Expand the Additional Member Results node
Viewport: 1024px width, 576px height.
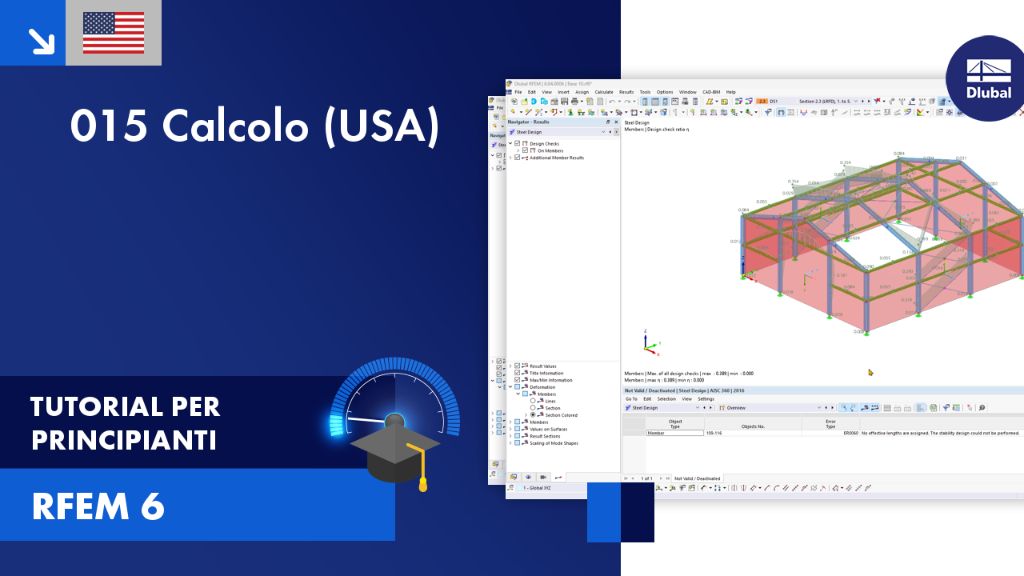[511, 158]
